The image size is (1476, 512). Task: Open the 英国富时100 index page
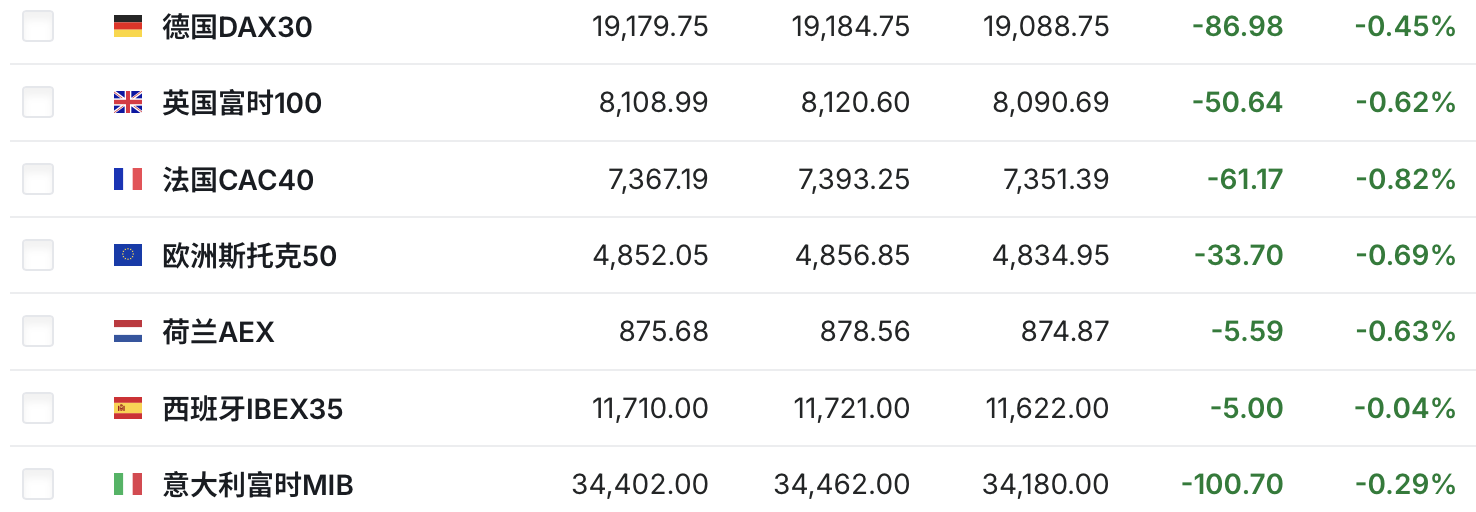pyautogui.click(x=242, y=103)
